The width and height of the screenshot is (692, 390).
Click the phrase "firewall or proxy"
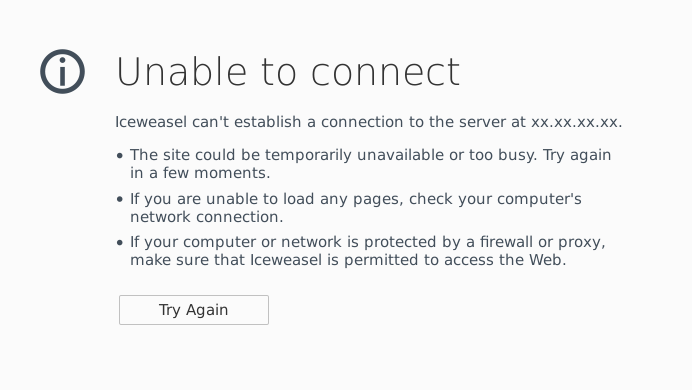pyautogui.click(x=542, y=243)
